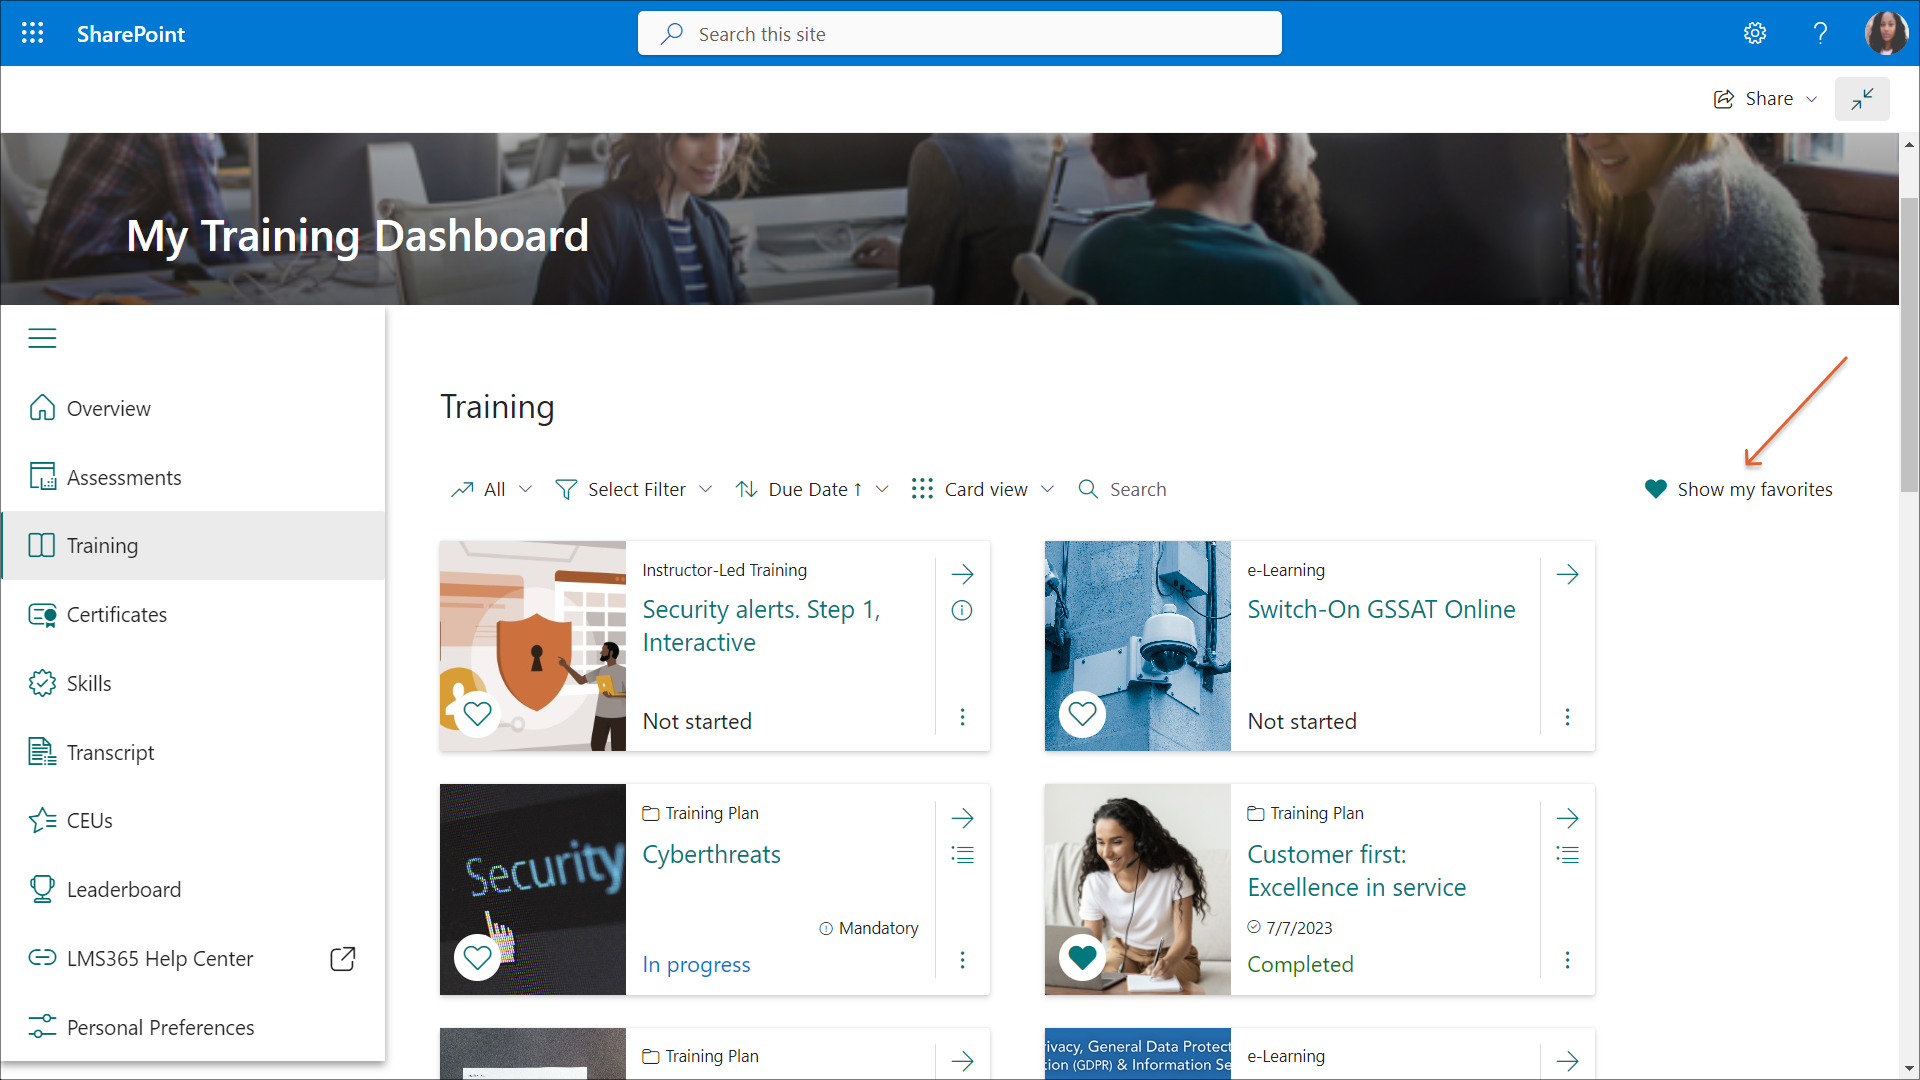Open more options on Customer first card

pos(1567,960)
